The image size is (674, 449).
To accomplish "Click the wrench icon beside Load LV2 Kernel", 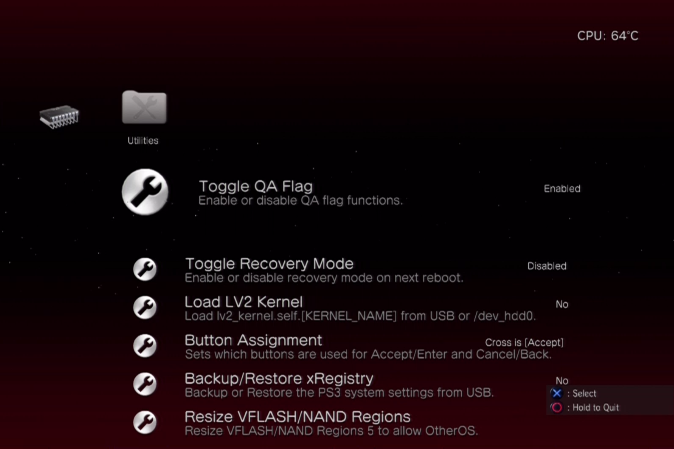I will click(145, 308).
